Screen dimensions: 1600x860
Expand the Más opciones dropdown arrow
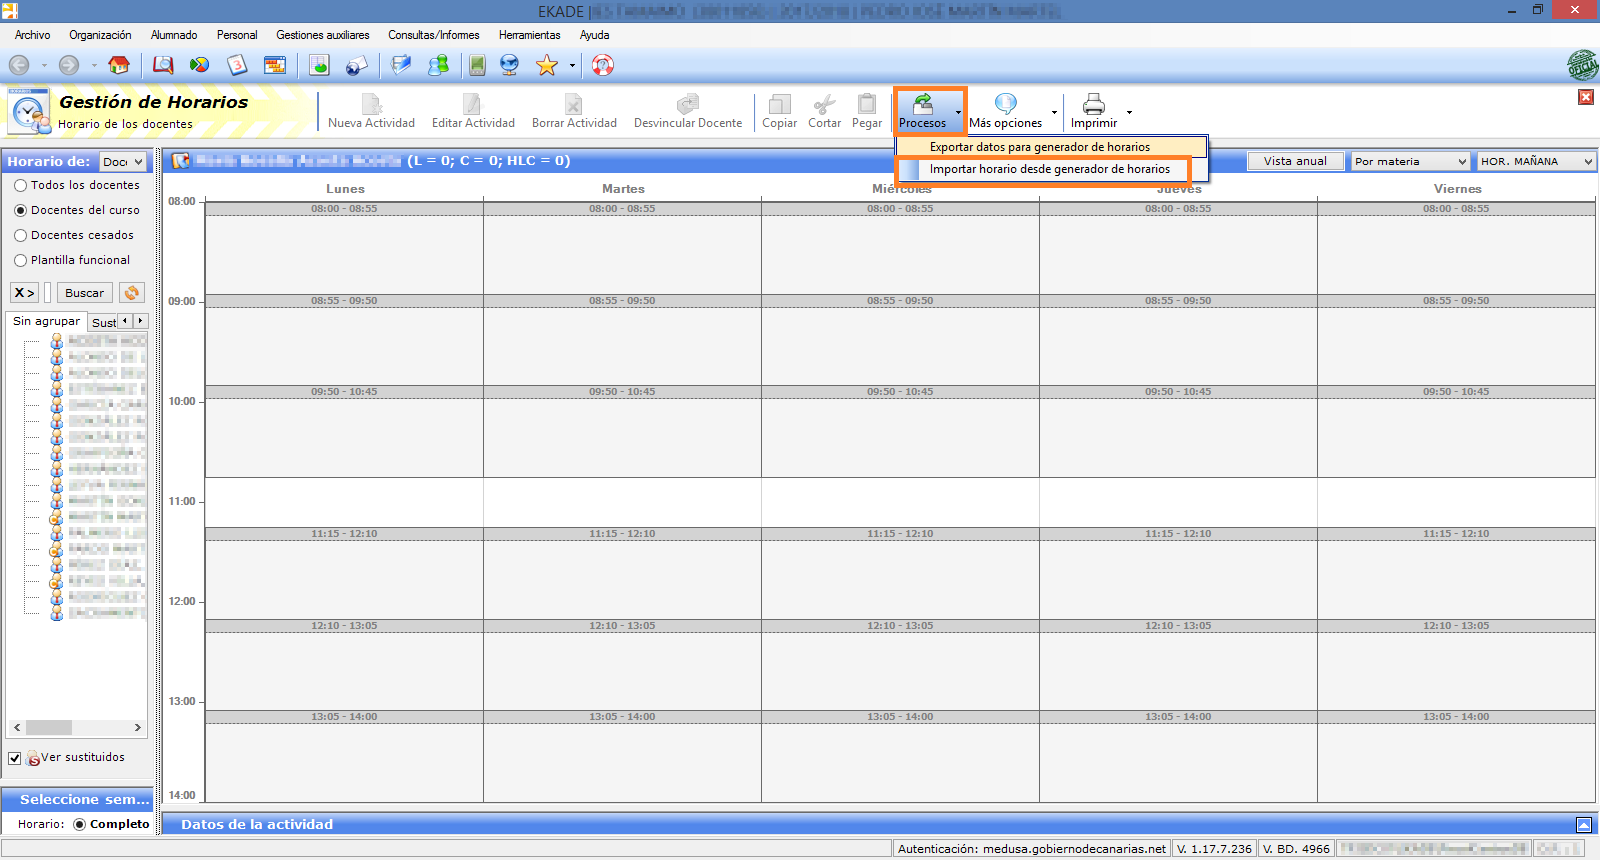click(1054, 112)
